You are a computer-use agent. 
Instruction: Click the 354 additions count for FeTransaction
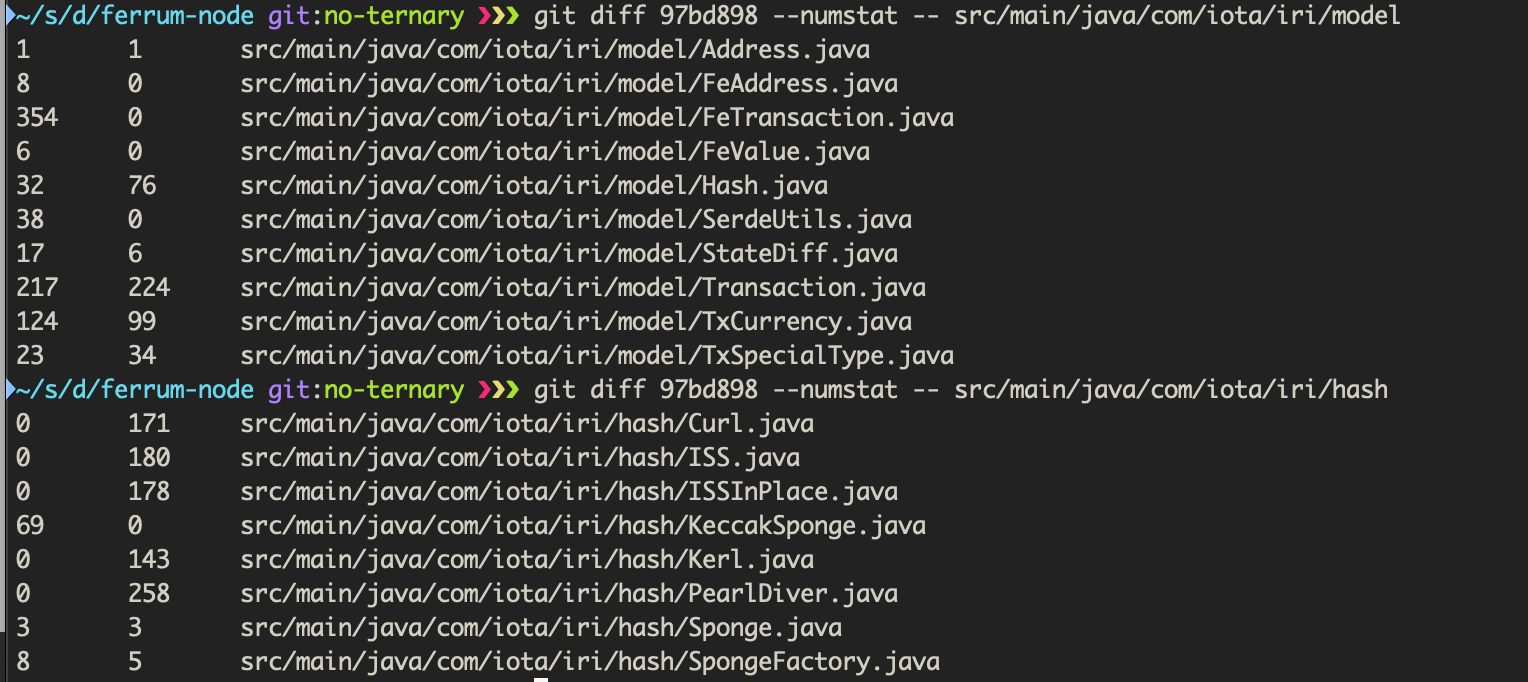click(37, 118)
